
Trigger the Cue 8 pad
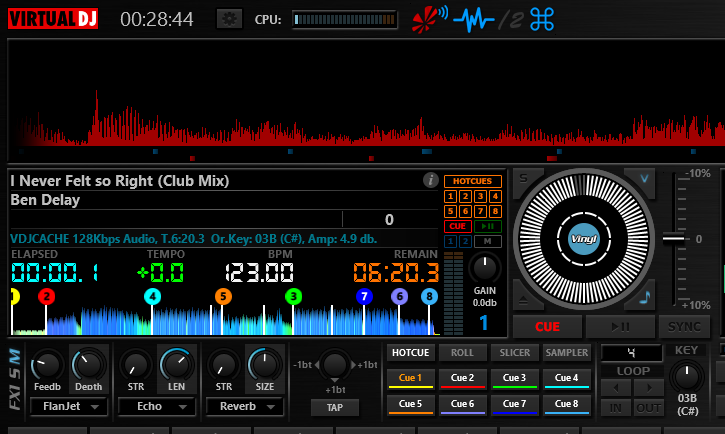(x=567, y=404)
